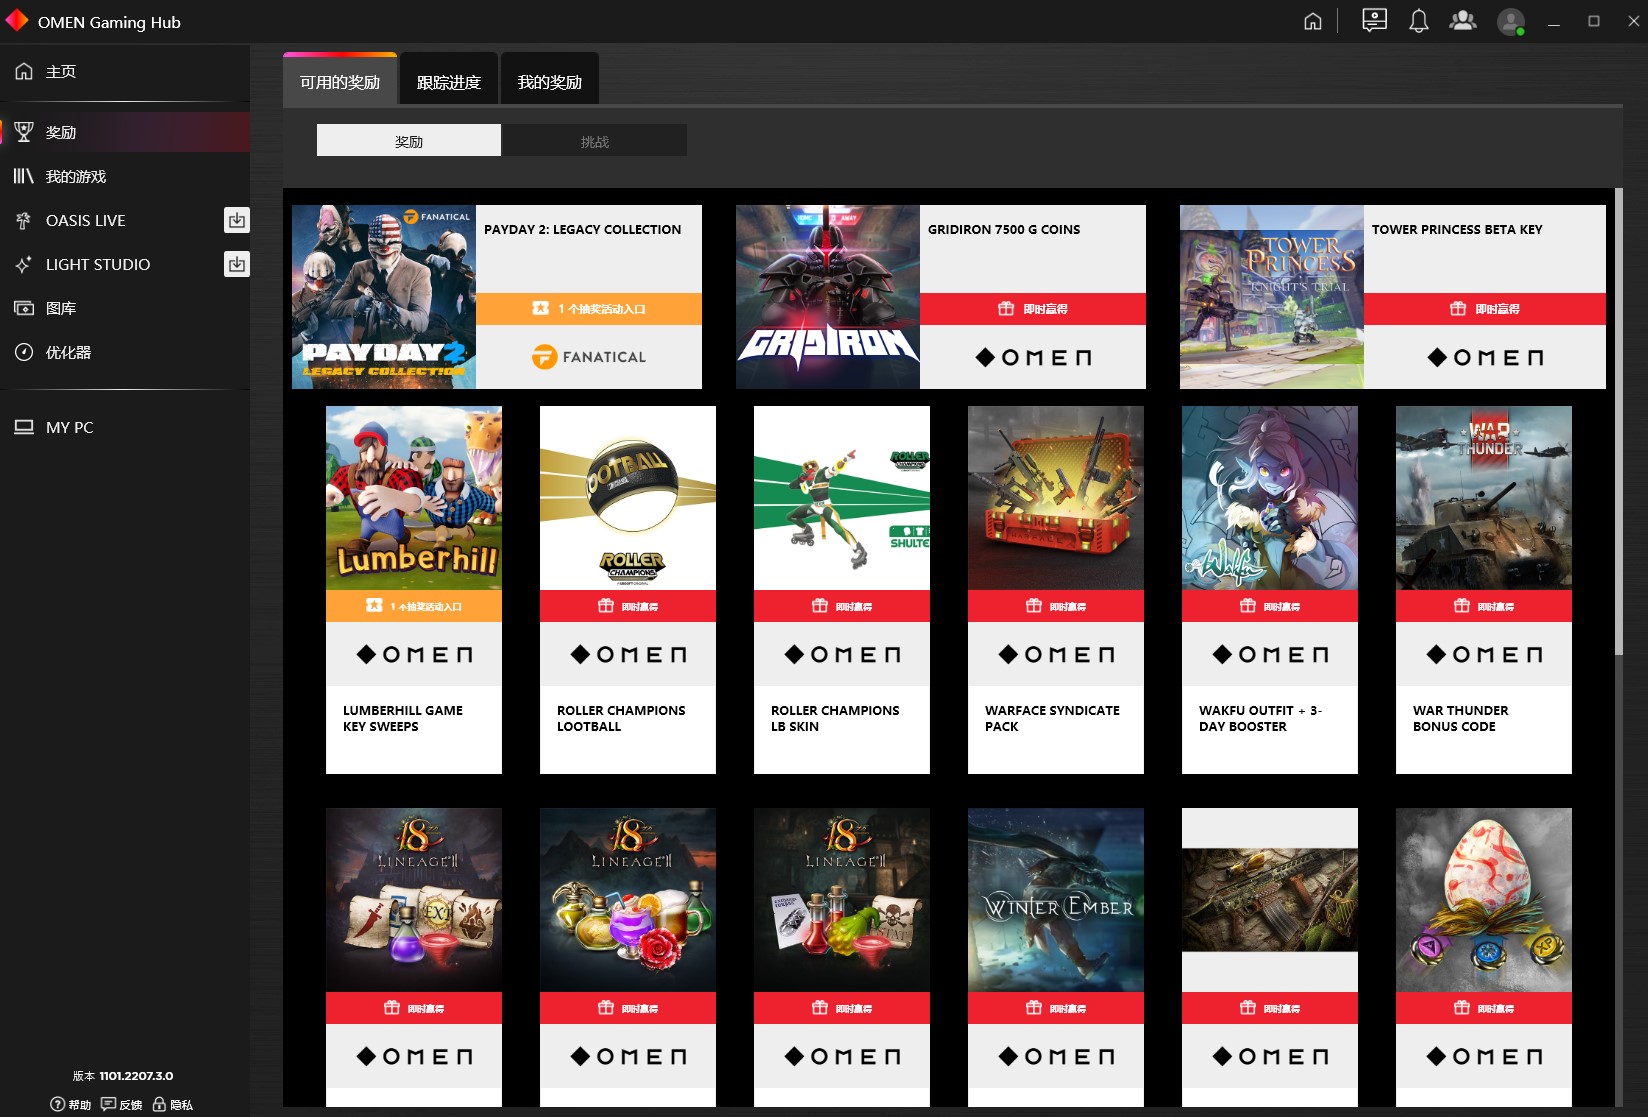Screen dimensions: 1648x1117
Task: Click download icon next to LIGHT STUDIO
Action: pyautogui.click(x=237, y=264)
